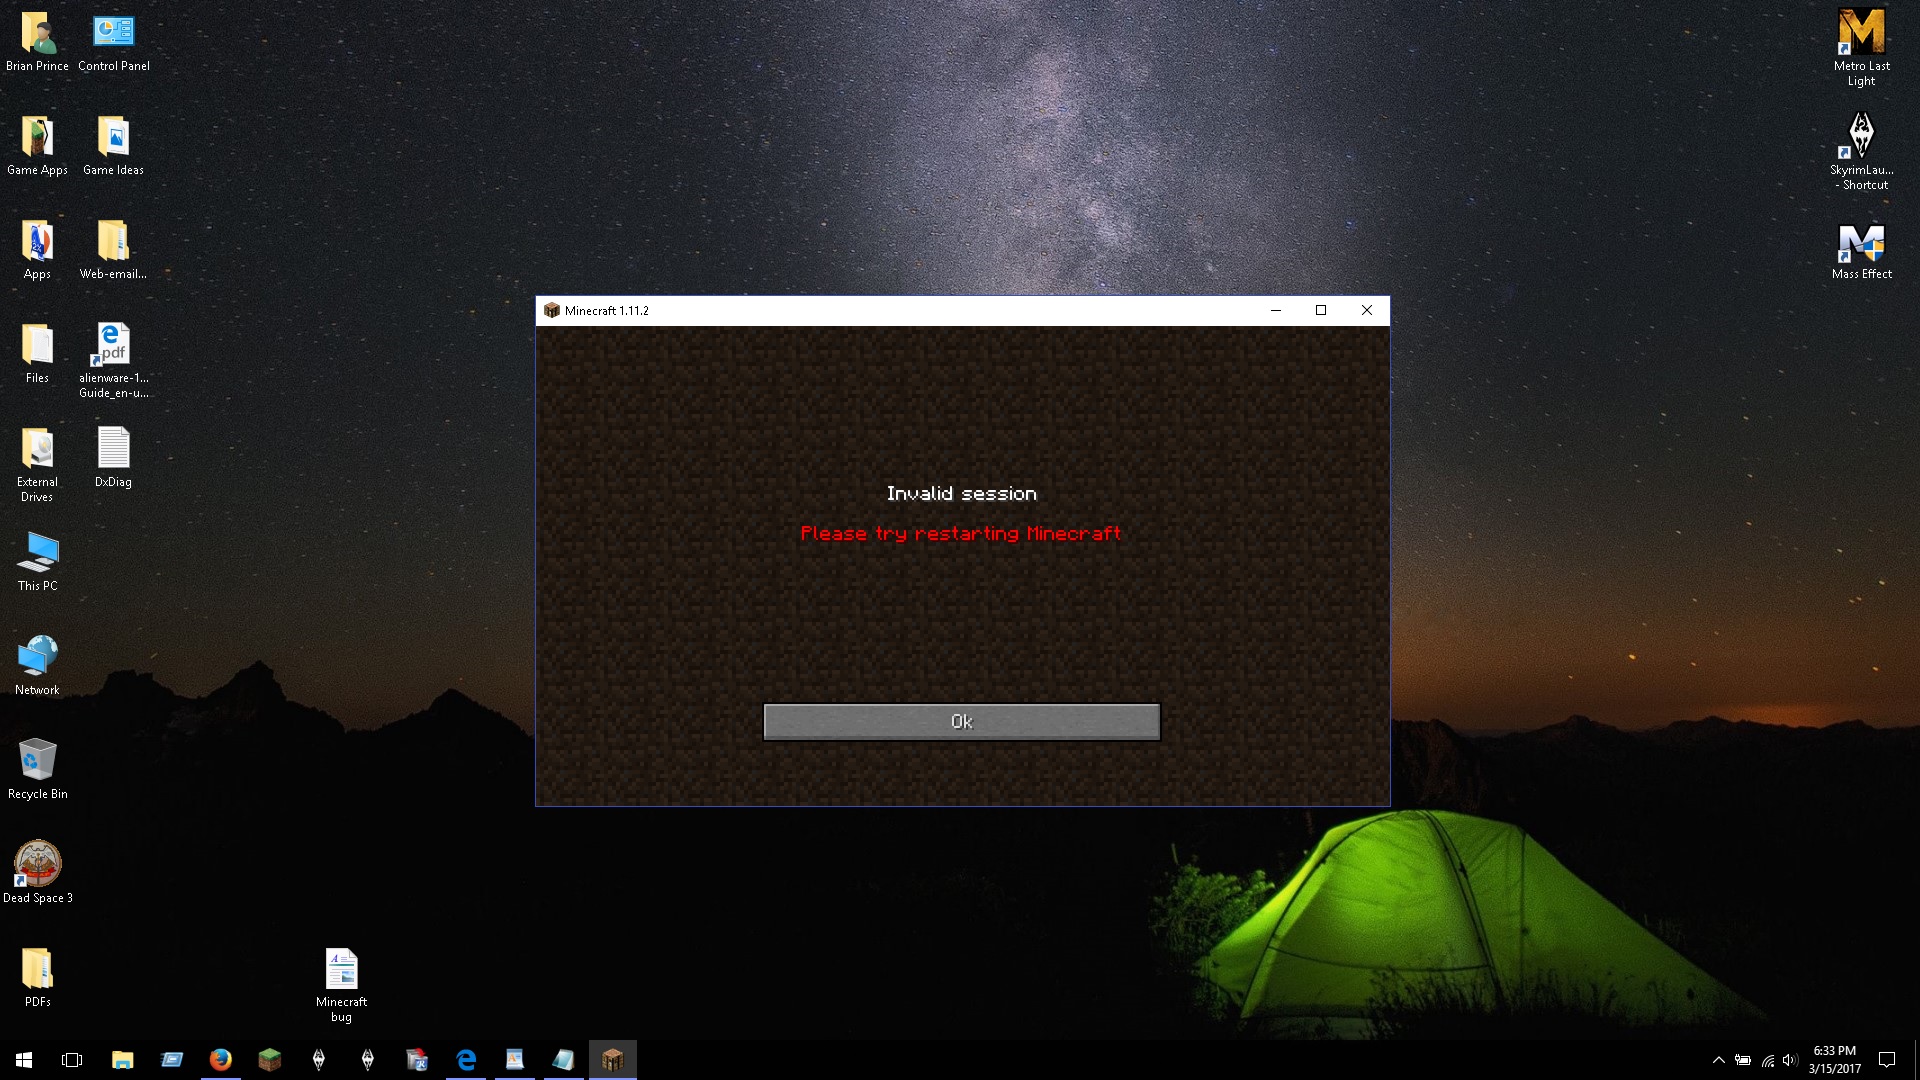
Task: Click Minecraft crafting table taskbar icon
Action: point(612,1059)
